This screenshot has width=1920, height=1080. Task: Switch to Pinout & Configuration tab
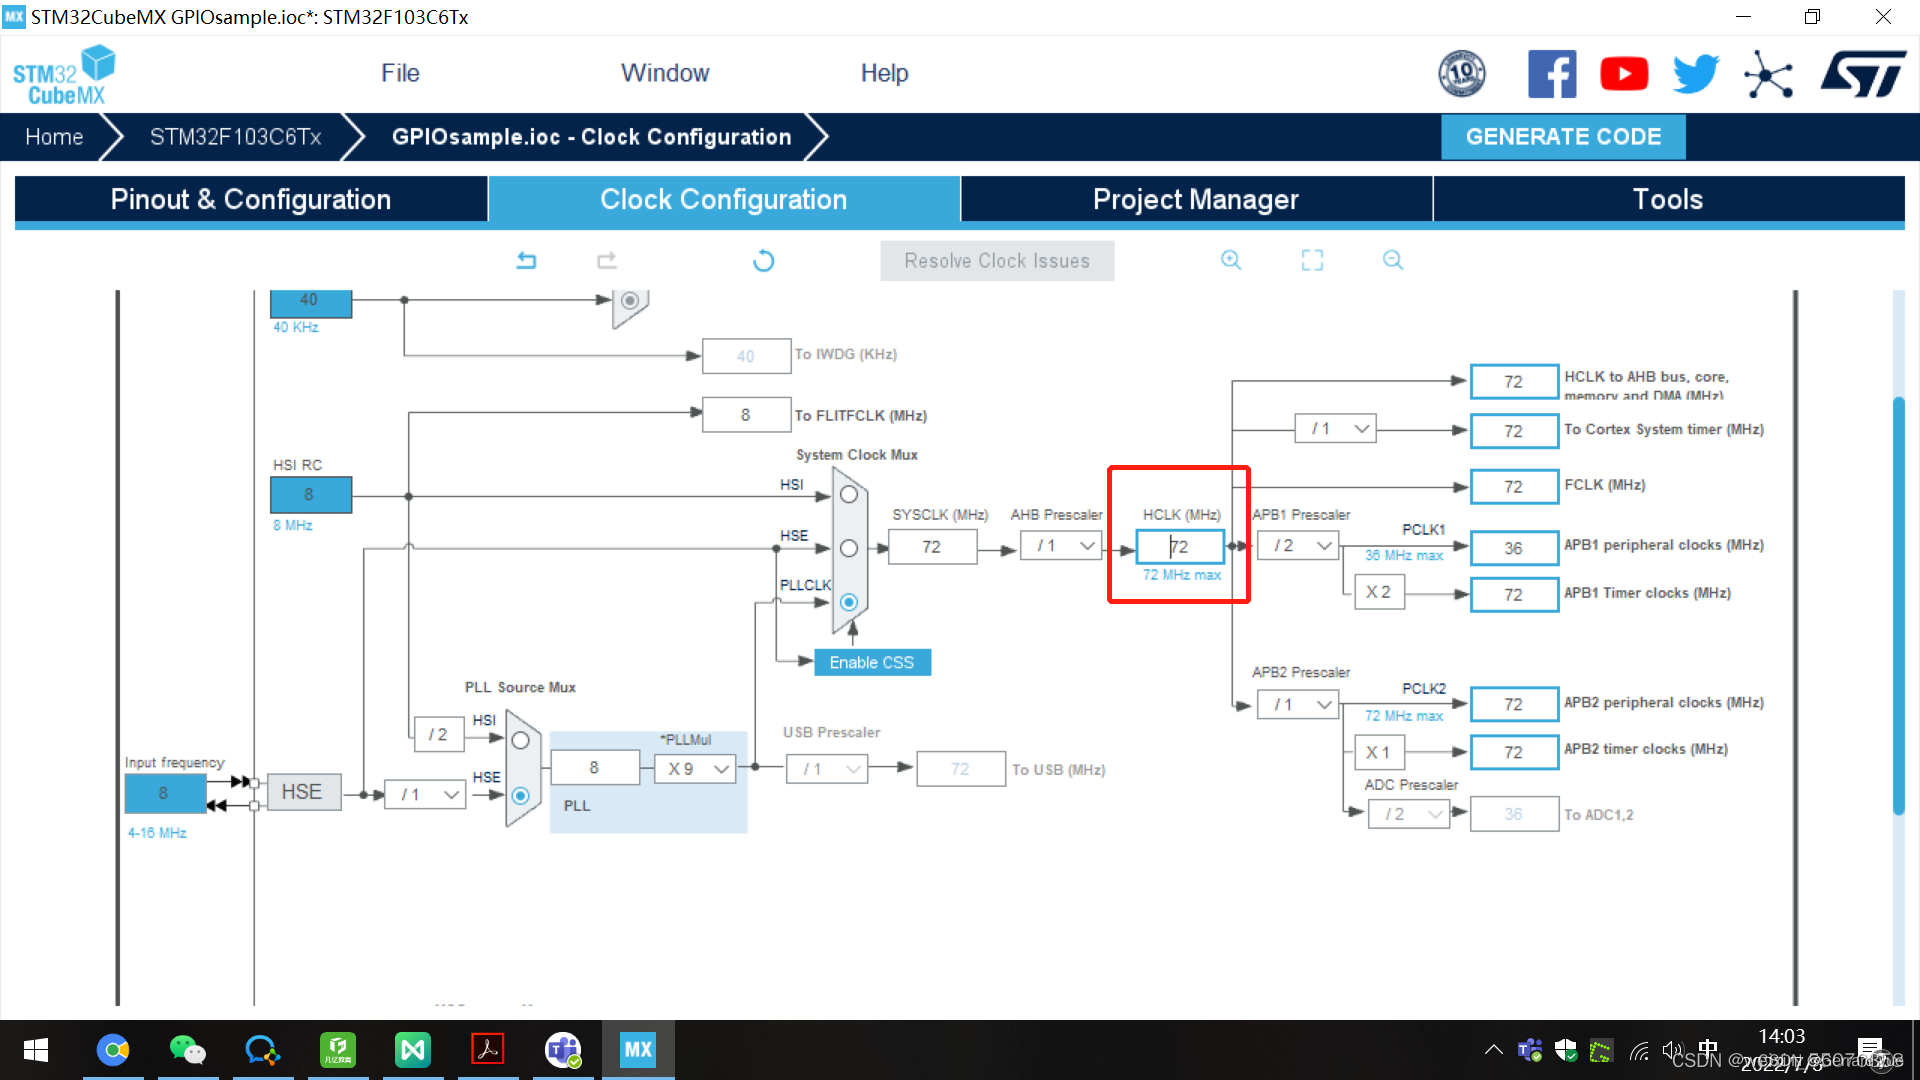[251, 199]
